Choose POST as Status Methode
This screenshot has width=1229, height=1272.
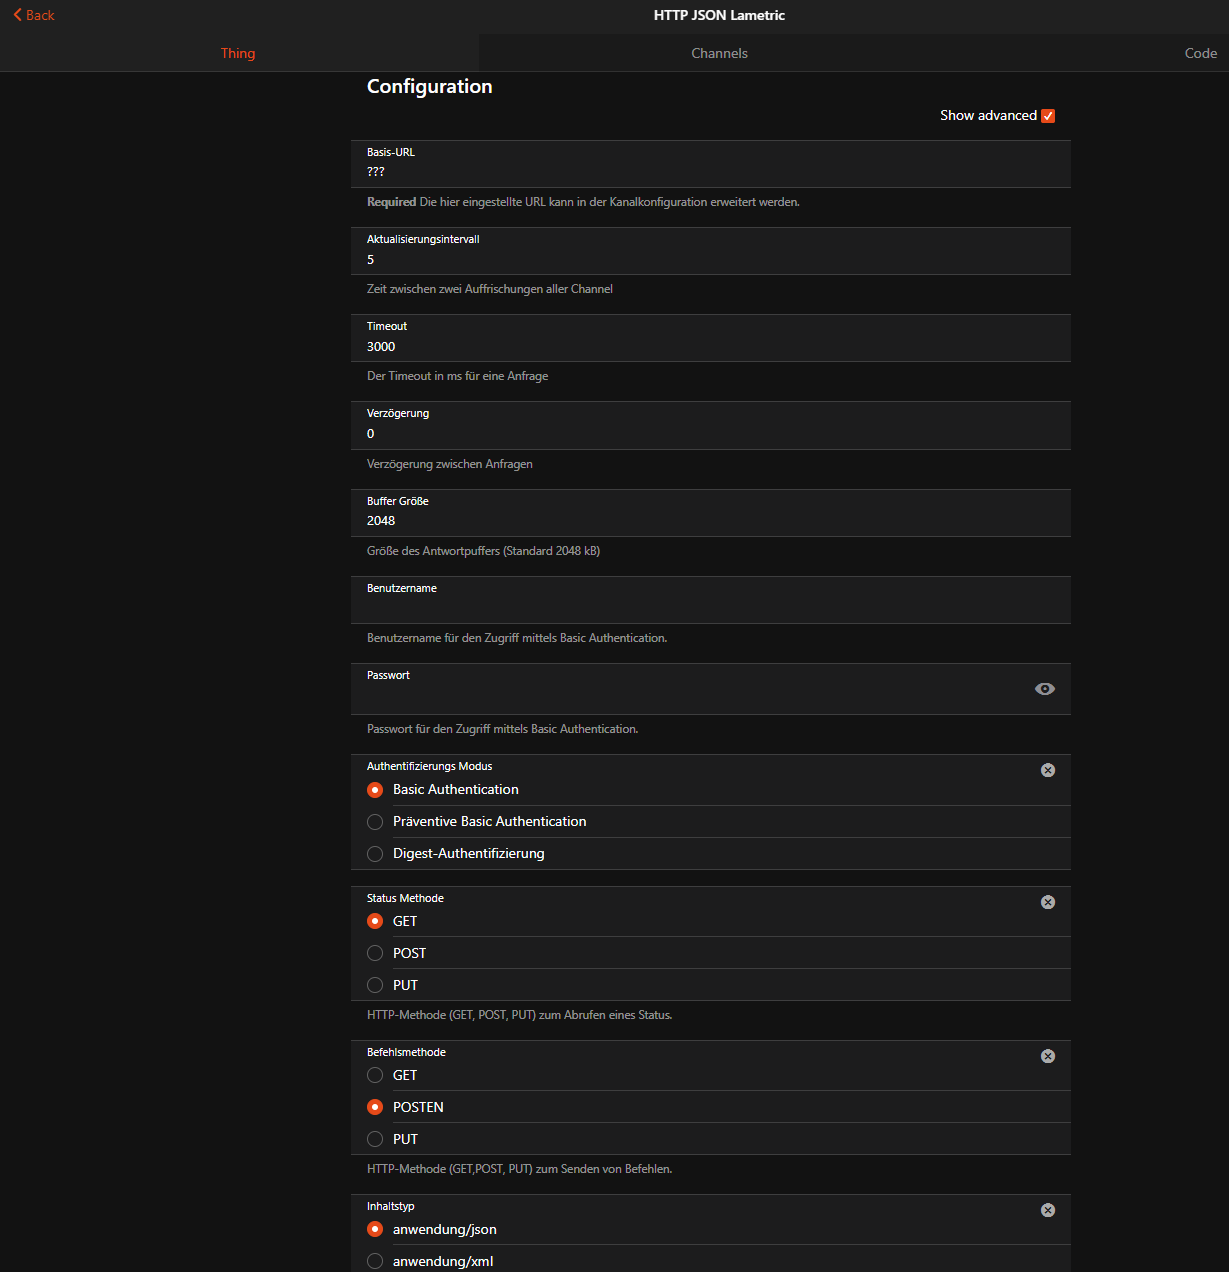click(375, 954)
